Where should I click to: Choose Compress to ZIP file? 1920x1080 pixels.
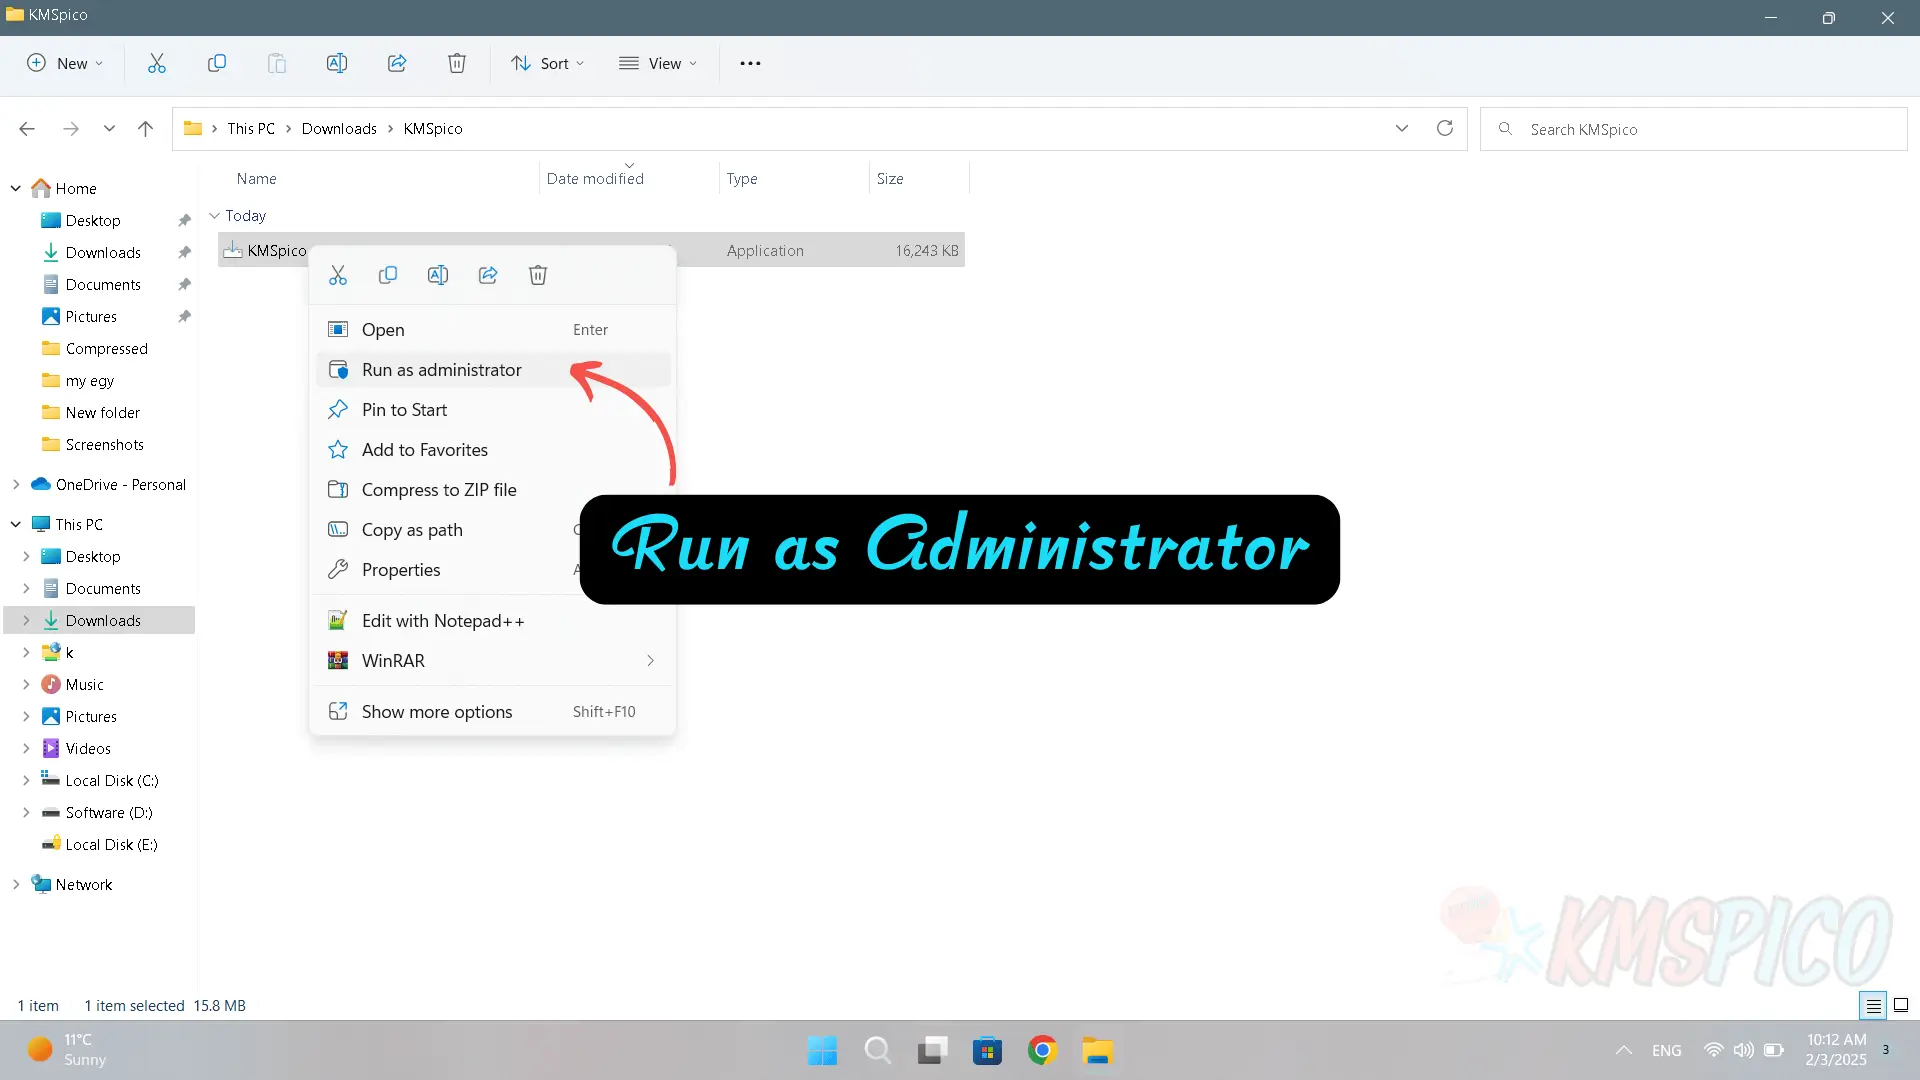point(493,490)
